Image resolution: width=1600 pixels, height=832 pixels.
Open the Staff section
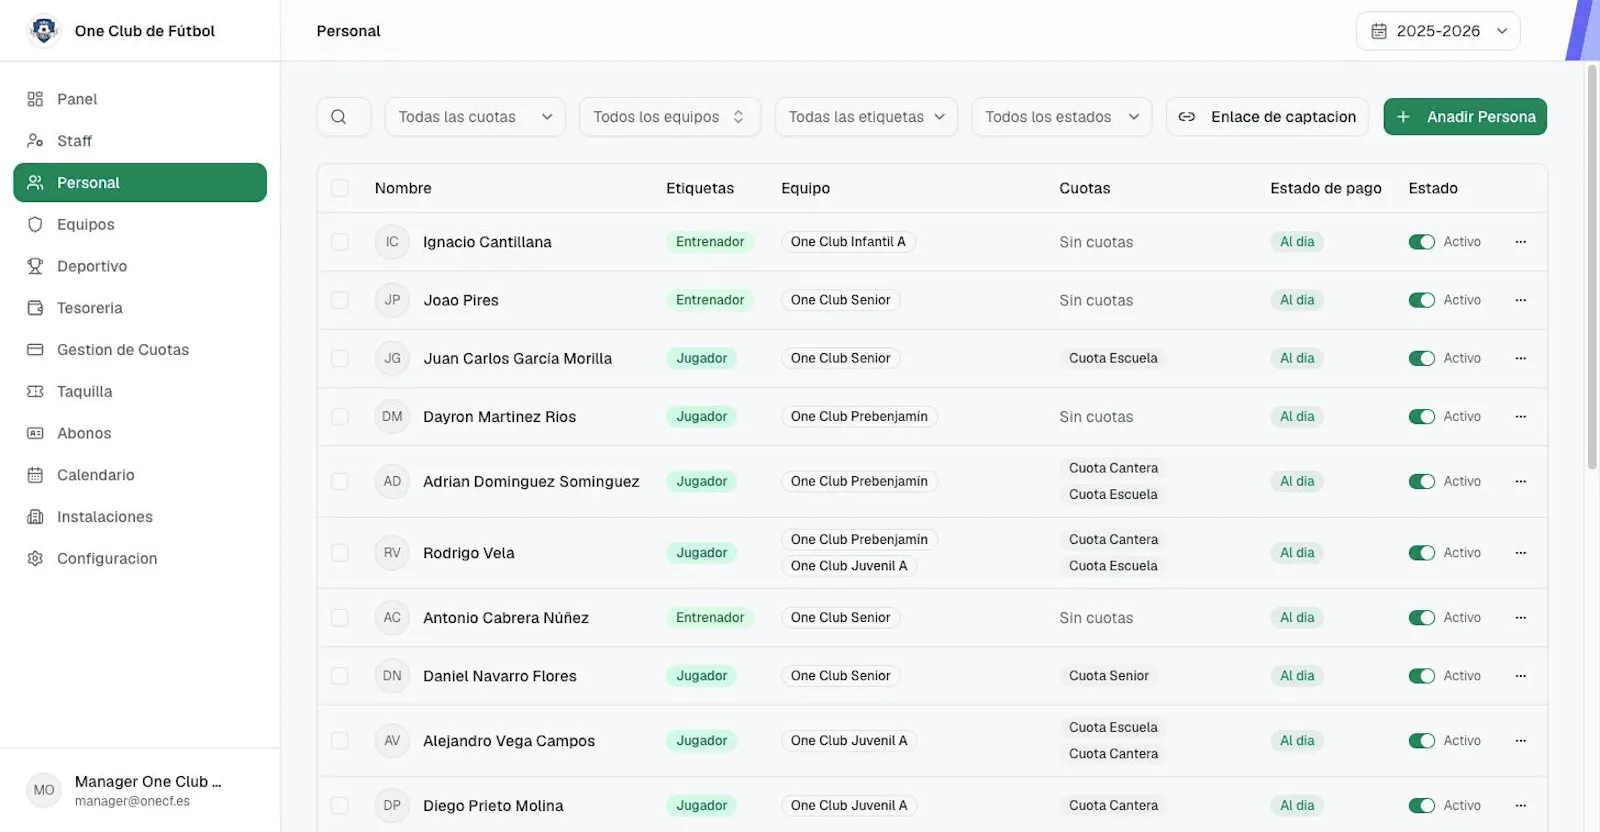140,141
